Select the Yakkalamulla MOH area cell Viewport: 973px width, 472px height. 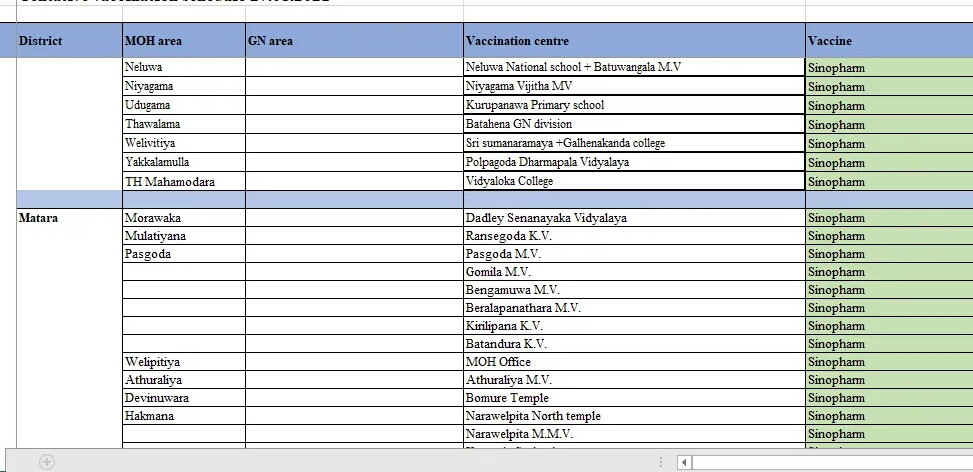coord(184,162)
